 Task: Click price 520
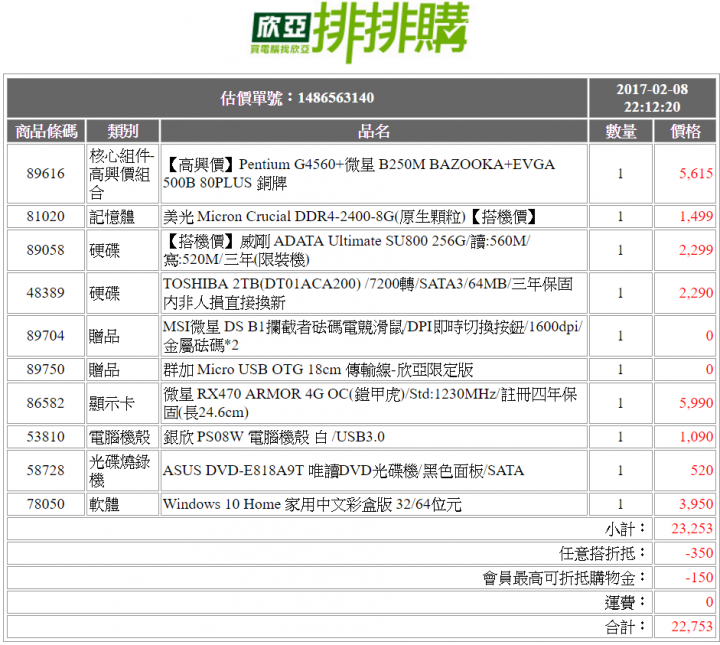click(x=702, y=470)
